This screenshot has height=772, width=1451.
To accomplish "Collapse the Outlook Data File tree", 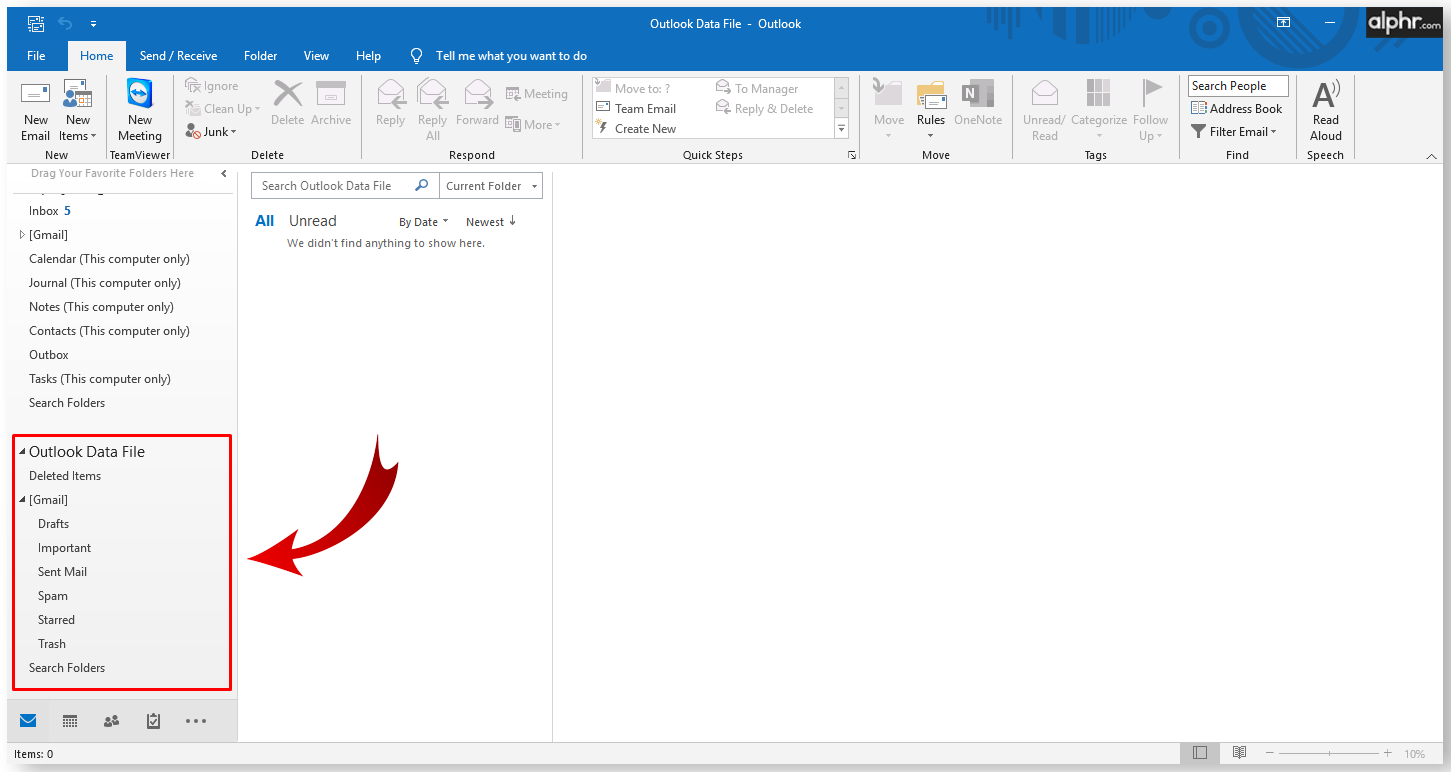I will [x=22, y=452].
